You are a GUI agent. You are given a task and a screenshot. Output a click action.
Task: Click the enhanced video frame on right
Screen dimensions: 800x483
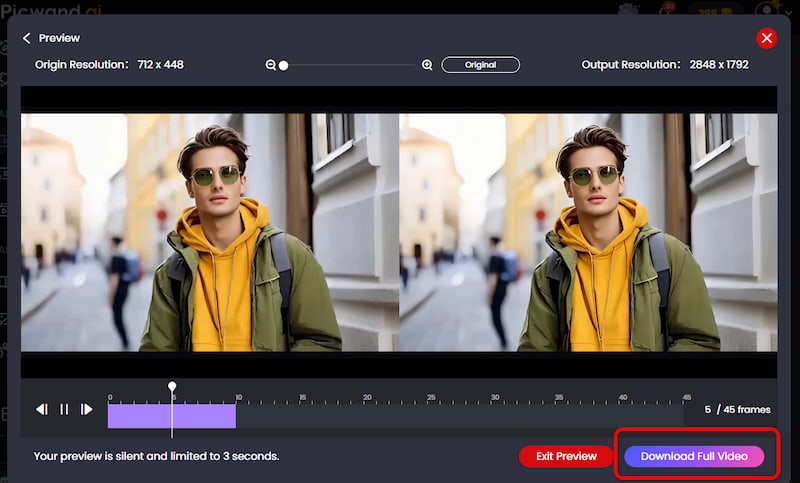pos(588,232)
